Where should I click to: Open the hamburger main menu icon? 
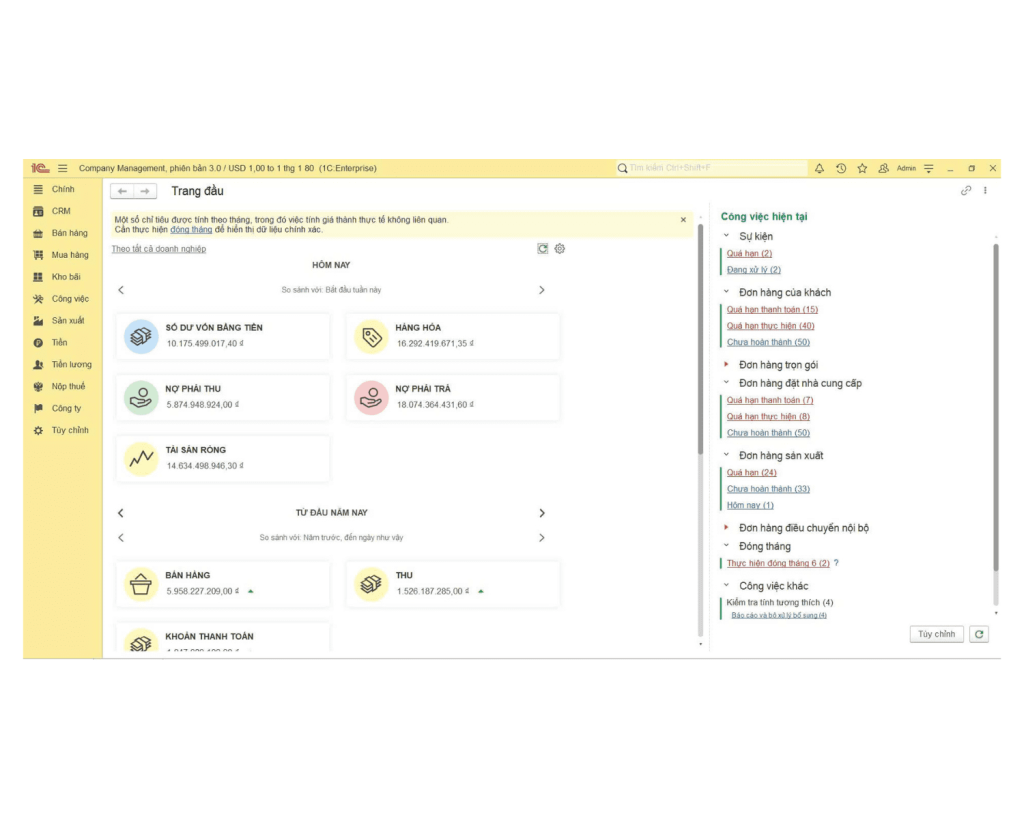(62, 169)
